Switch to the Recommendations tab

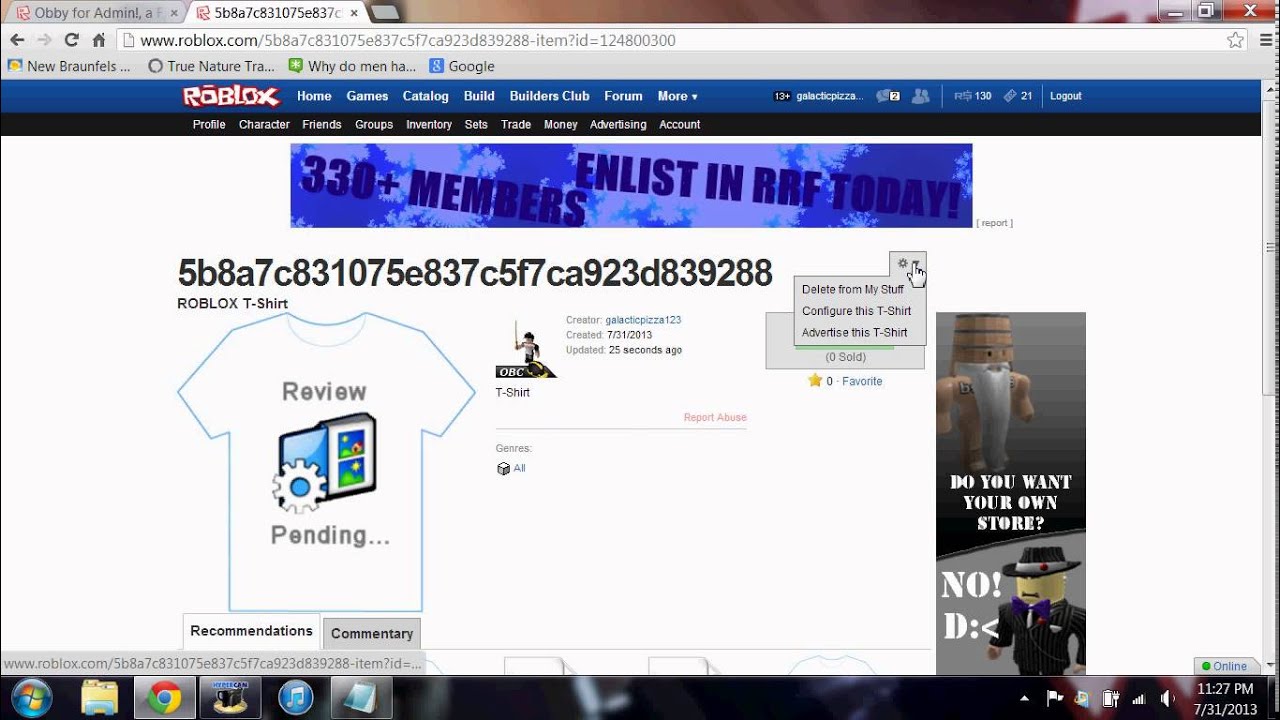[x=251, y=631]
